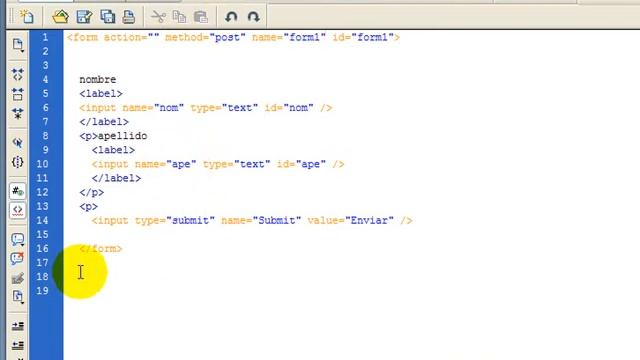
Task: Click the '<p>' tag on line 13
Action: (89, 207)
